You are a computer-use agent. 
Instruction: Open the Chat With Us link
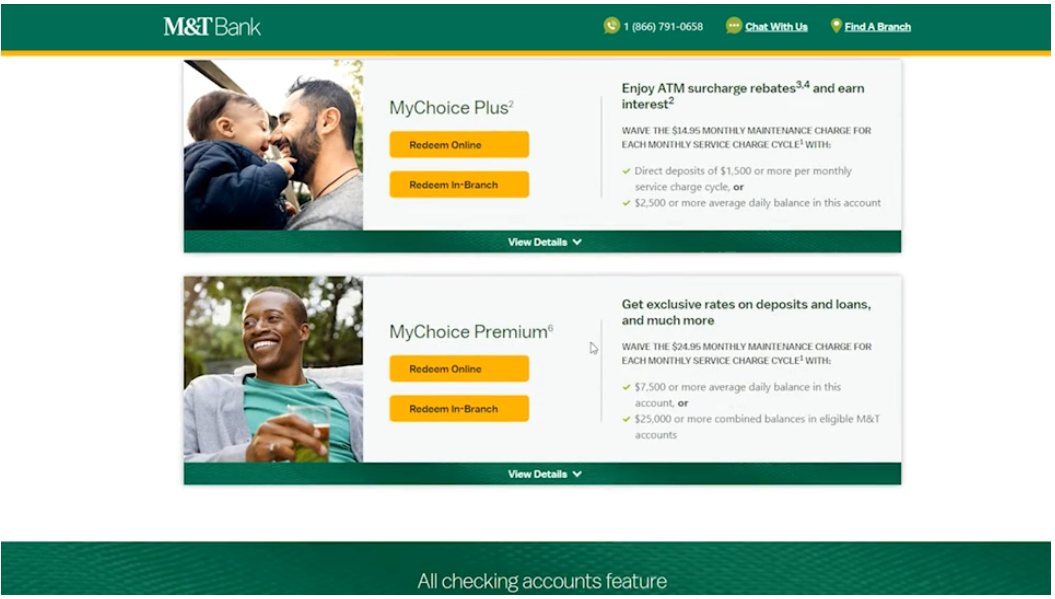(776, 27)
